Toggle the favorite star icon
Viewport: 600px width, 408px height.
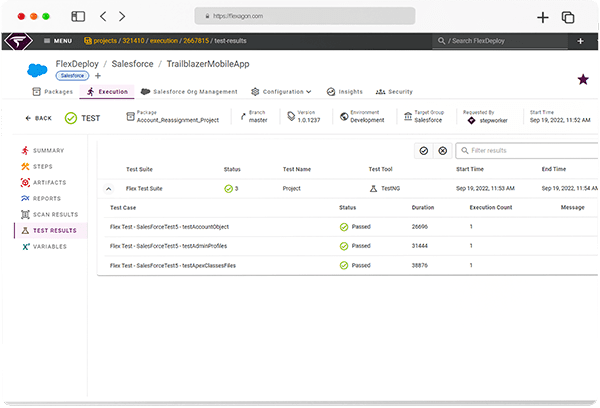click(x=583, y=80)
